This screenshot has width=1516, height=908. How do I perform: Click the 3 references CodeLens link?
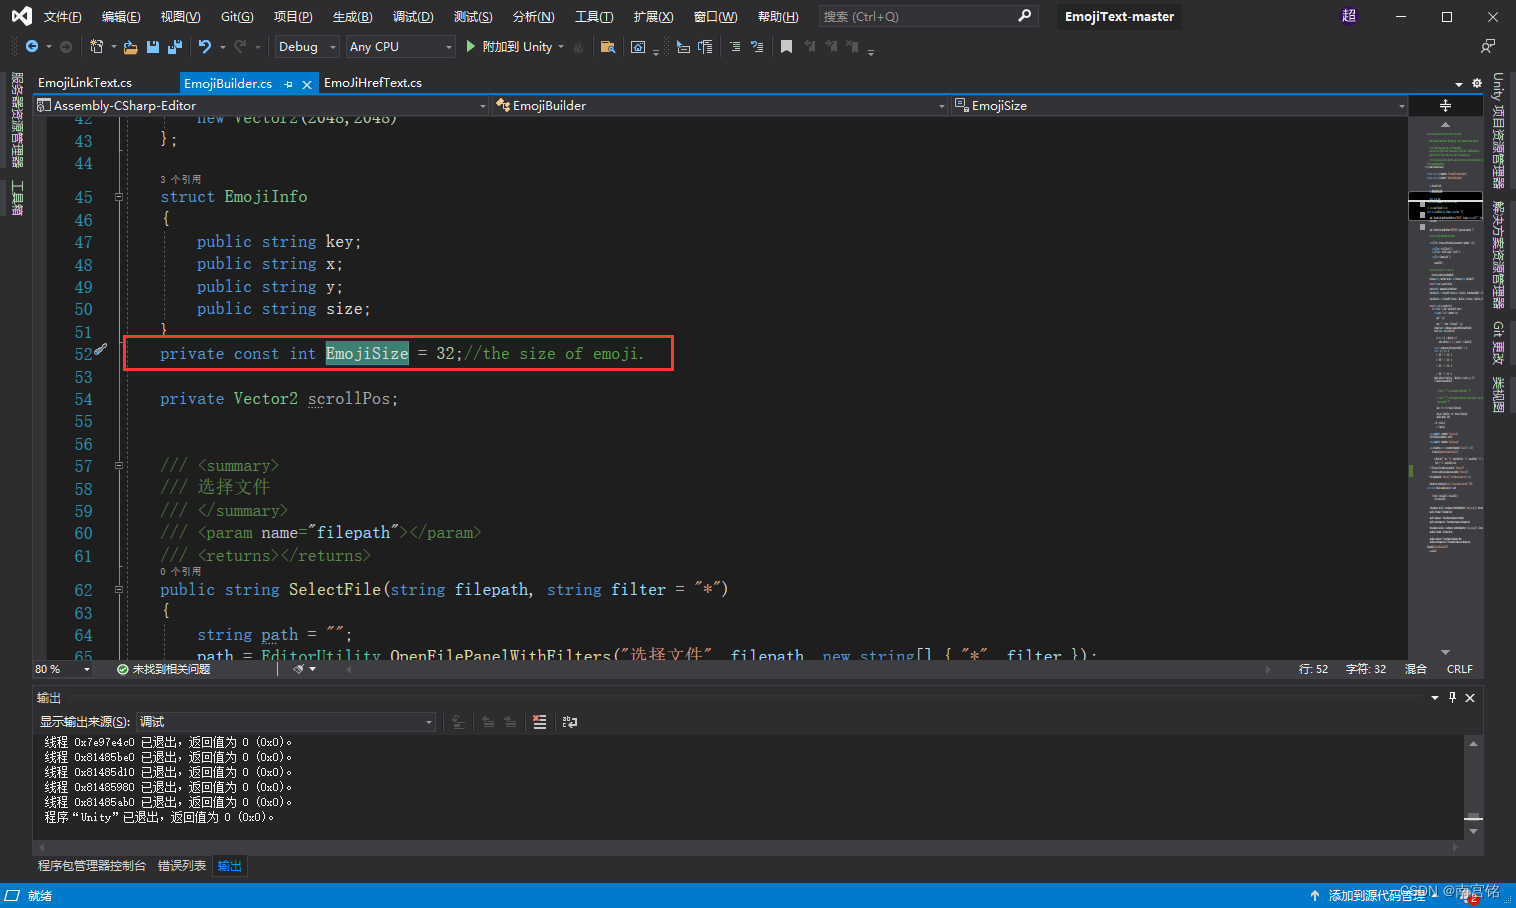tap(181, 179)
